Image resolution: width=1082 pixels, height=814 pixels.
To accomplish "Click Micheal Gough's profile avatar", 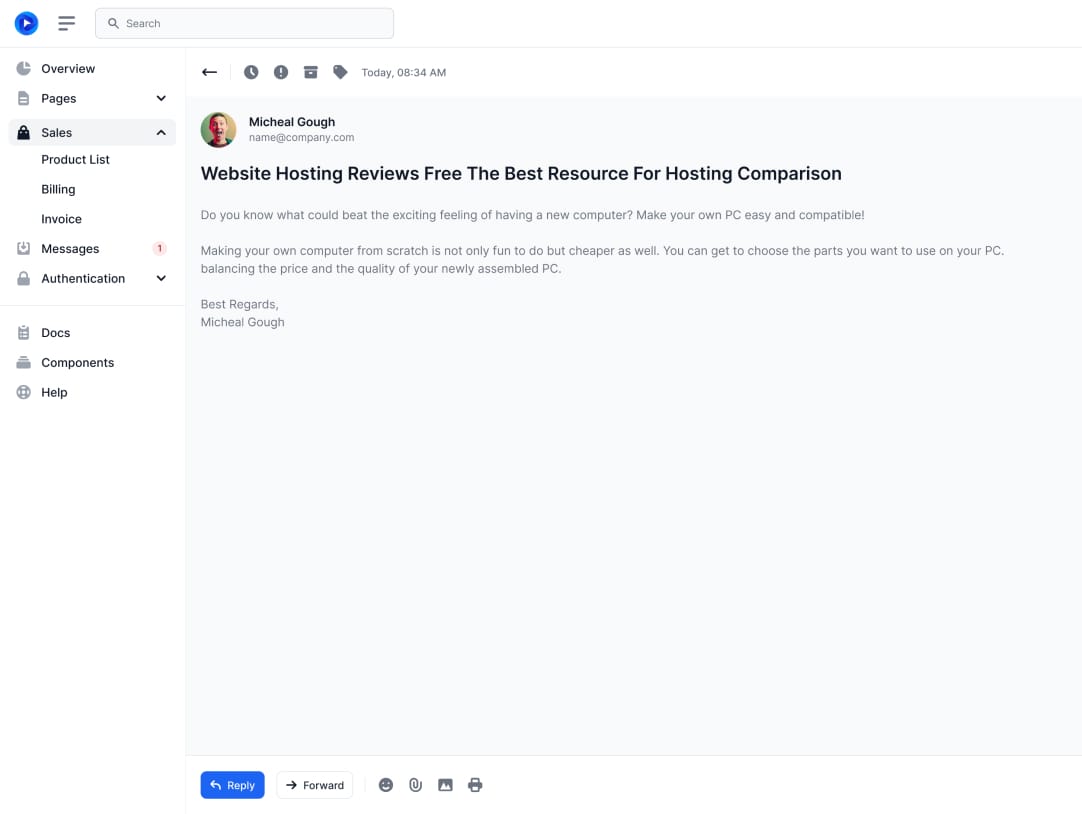I will [x=219, y=130].
